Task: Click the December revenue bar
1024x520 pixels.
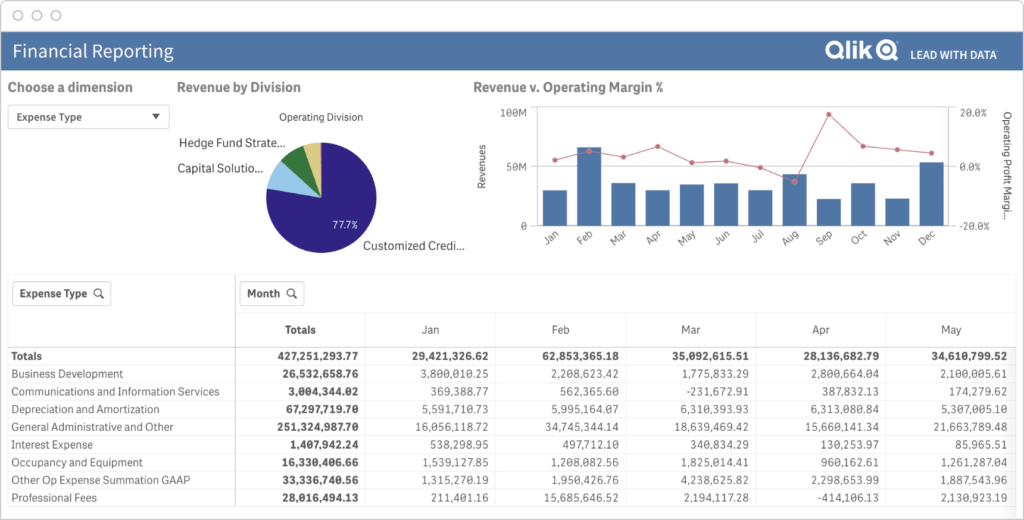Action: [x=931, y=194]
